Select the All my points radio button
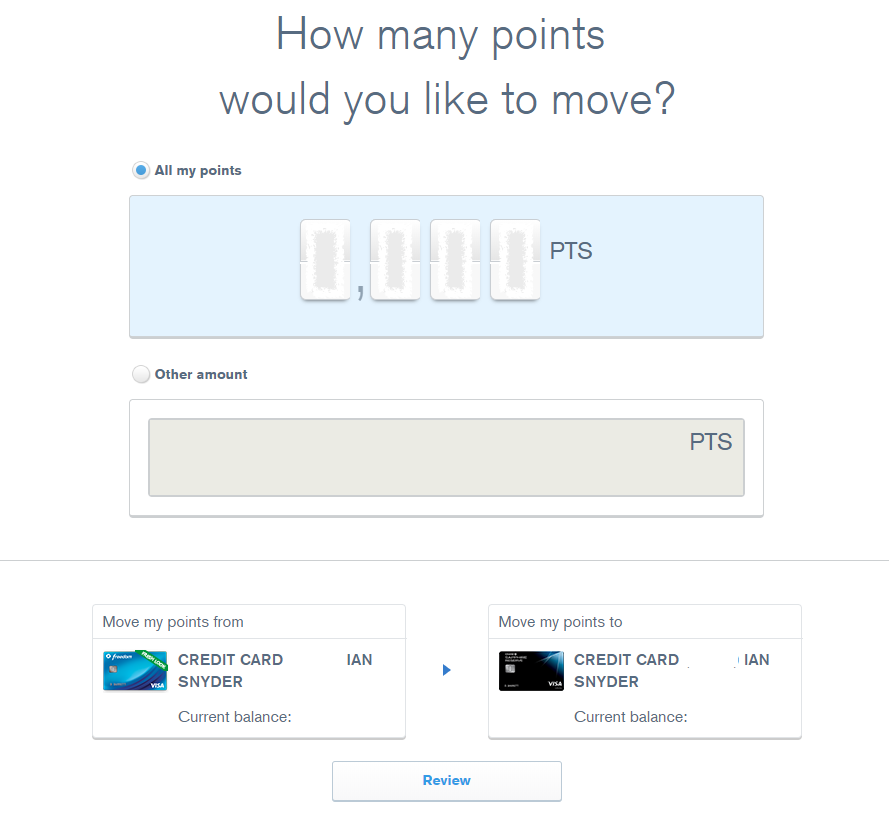 141,171
